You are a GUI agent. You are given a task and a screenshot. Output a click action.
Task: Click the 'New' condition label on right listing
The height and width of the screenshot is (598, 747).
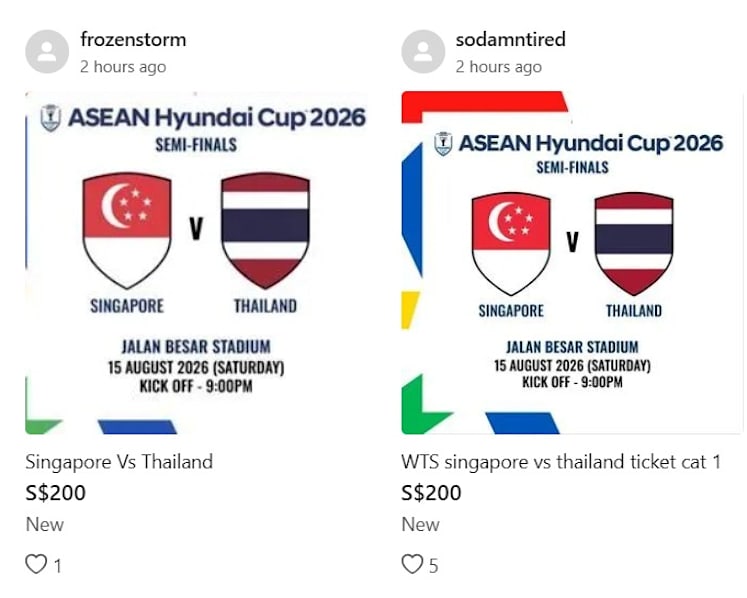pos(420,524)
